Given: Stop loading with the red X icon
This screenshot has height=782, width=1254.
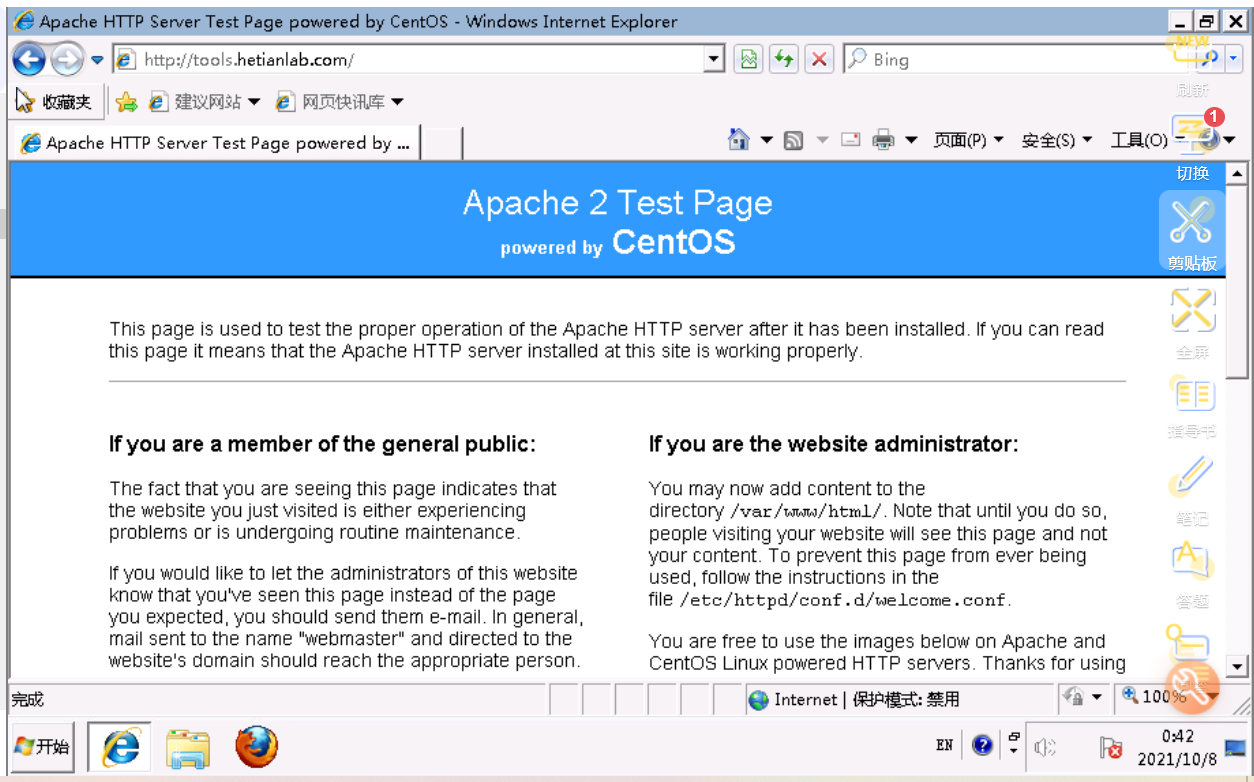Looking at the screenshot, I should coord(819,60).
